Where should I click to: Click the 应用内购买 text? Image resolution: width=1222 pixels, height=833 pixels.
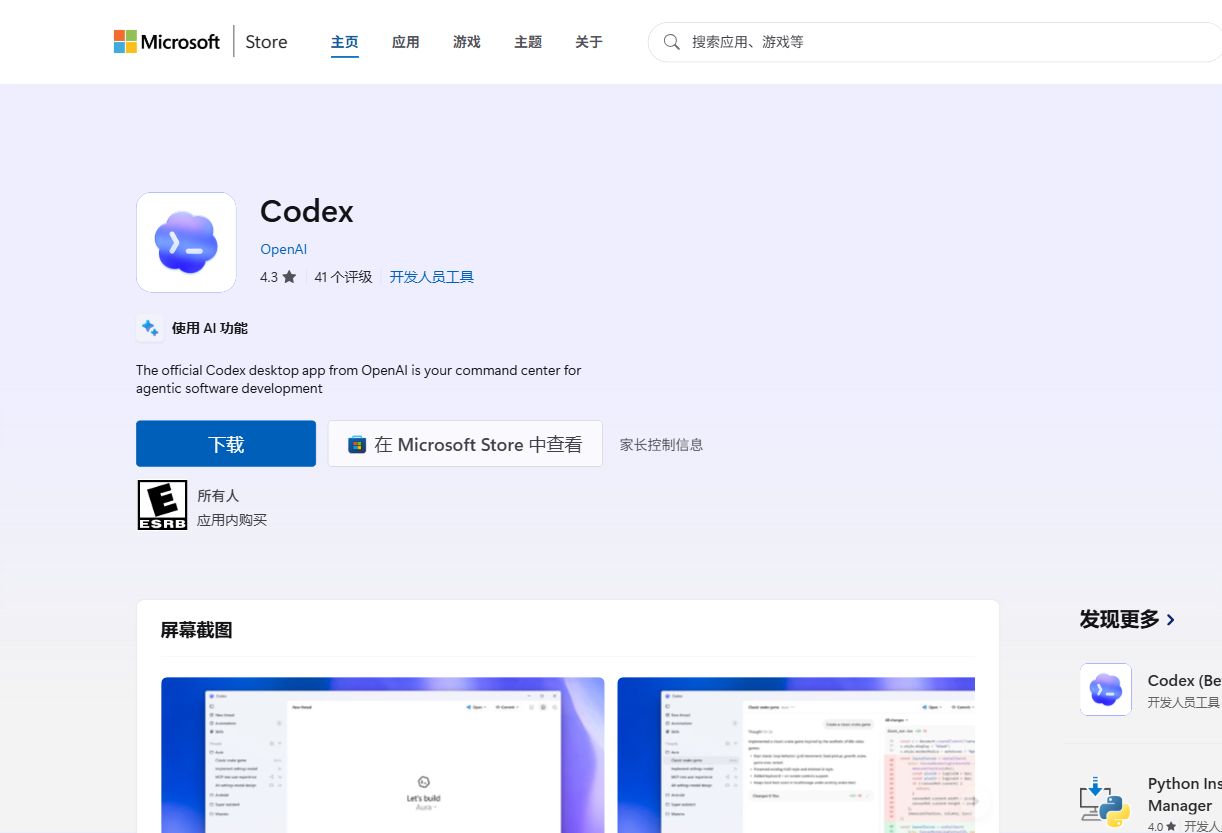(x=232, y=520)
